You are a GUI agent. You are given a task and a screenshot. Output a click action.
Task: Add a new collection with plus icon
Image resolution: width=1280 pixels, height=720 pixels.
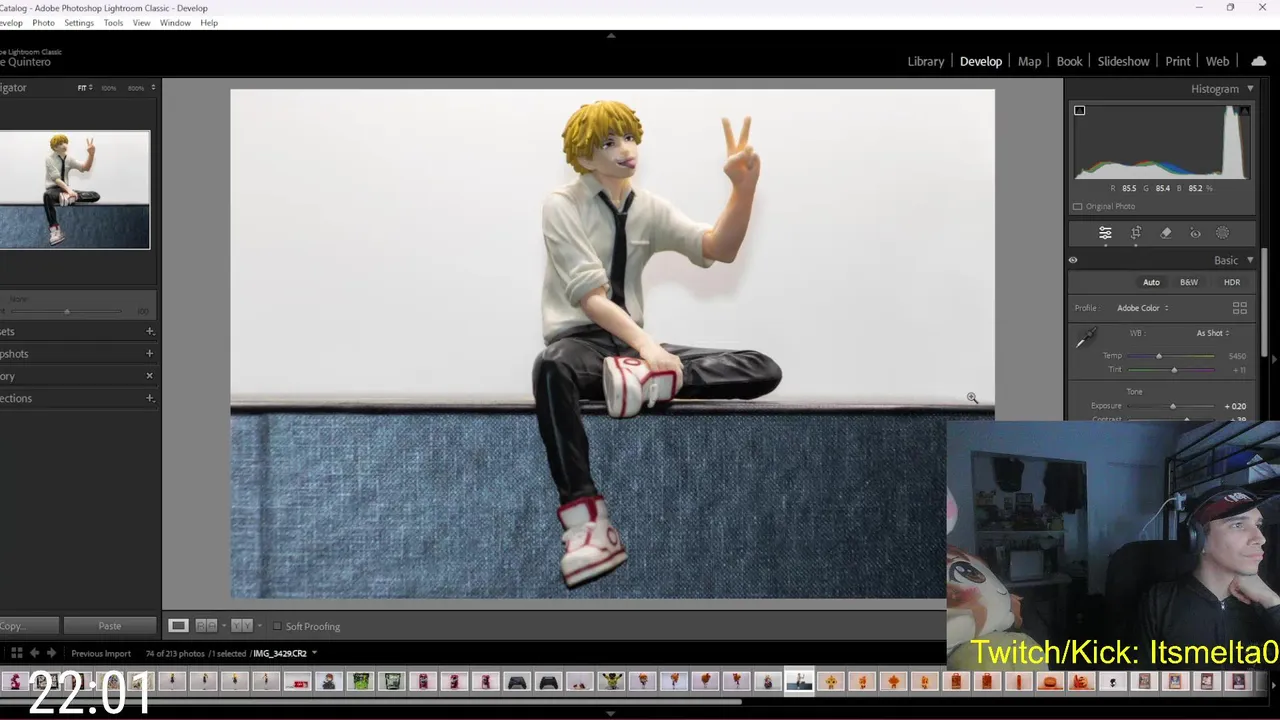150,398
